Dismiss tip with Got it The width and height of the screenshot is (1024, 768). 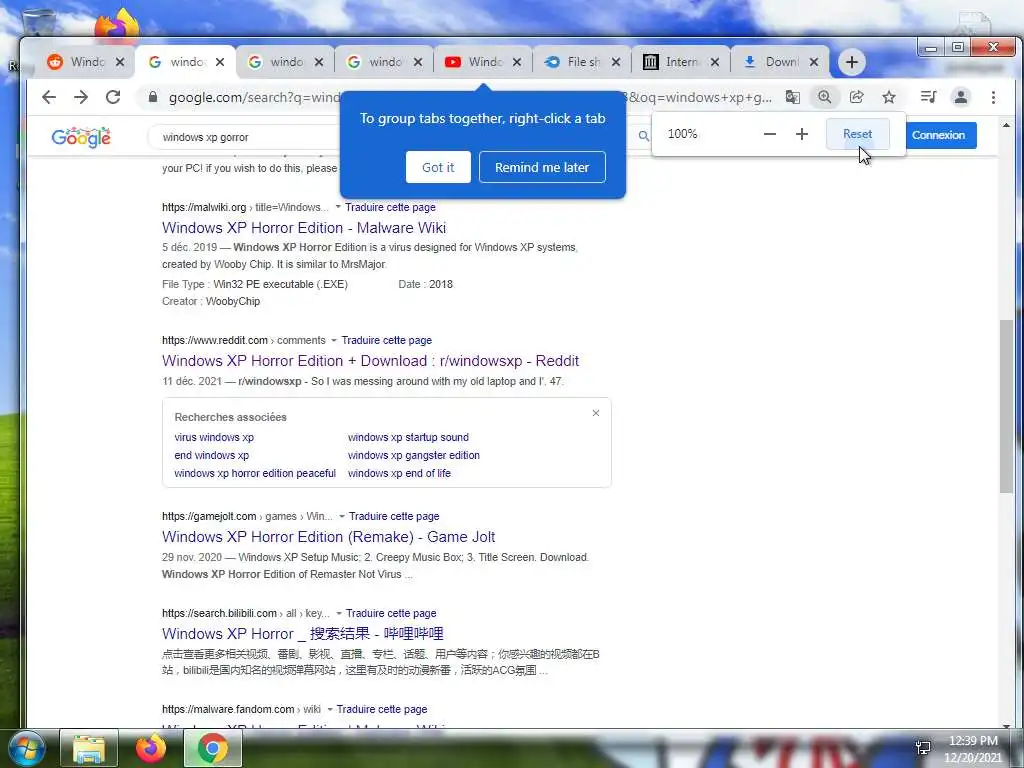click(438, 167)
